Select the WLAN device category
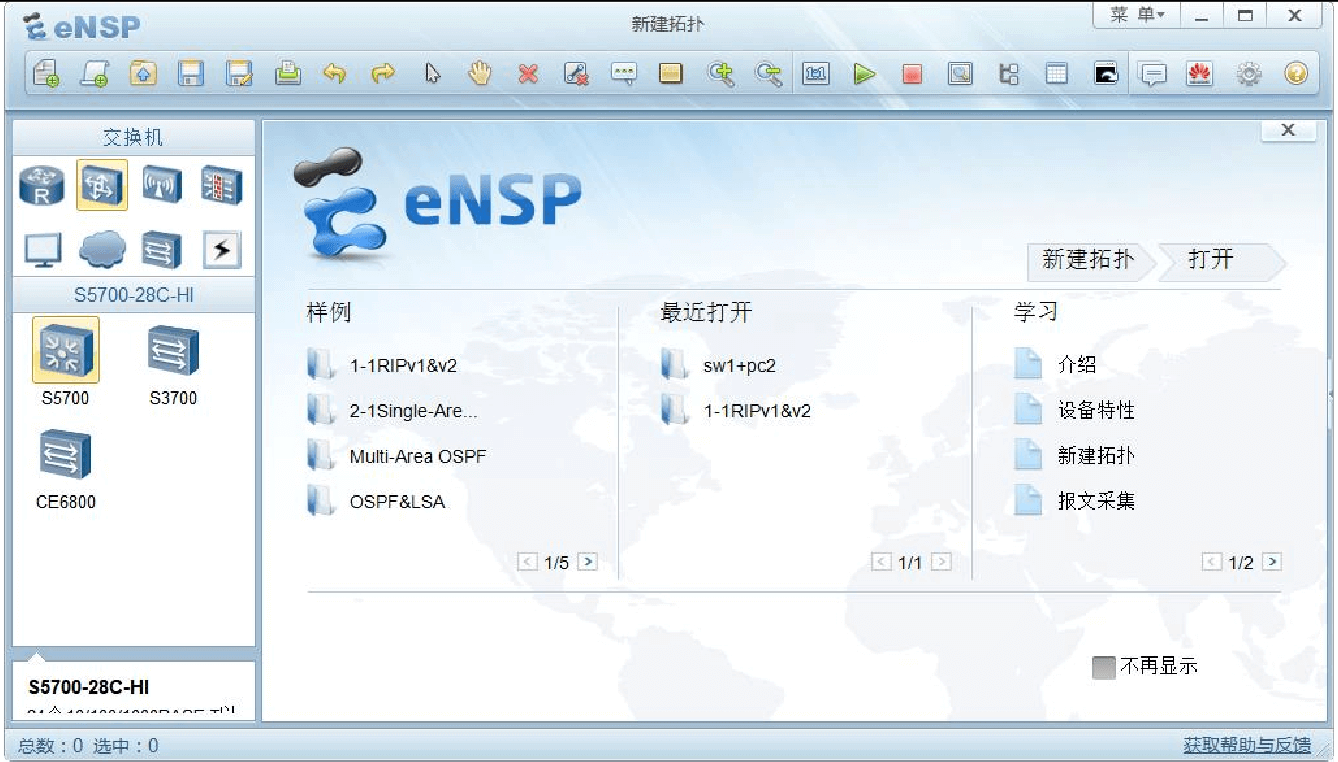The image size is (1338, 762). coord(161,185)
